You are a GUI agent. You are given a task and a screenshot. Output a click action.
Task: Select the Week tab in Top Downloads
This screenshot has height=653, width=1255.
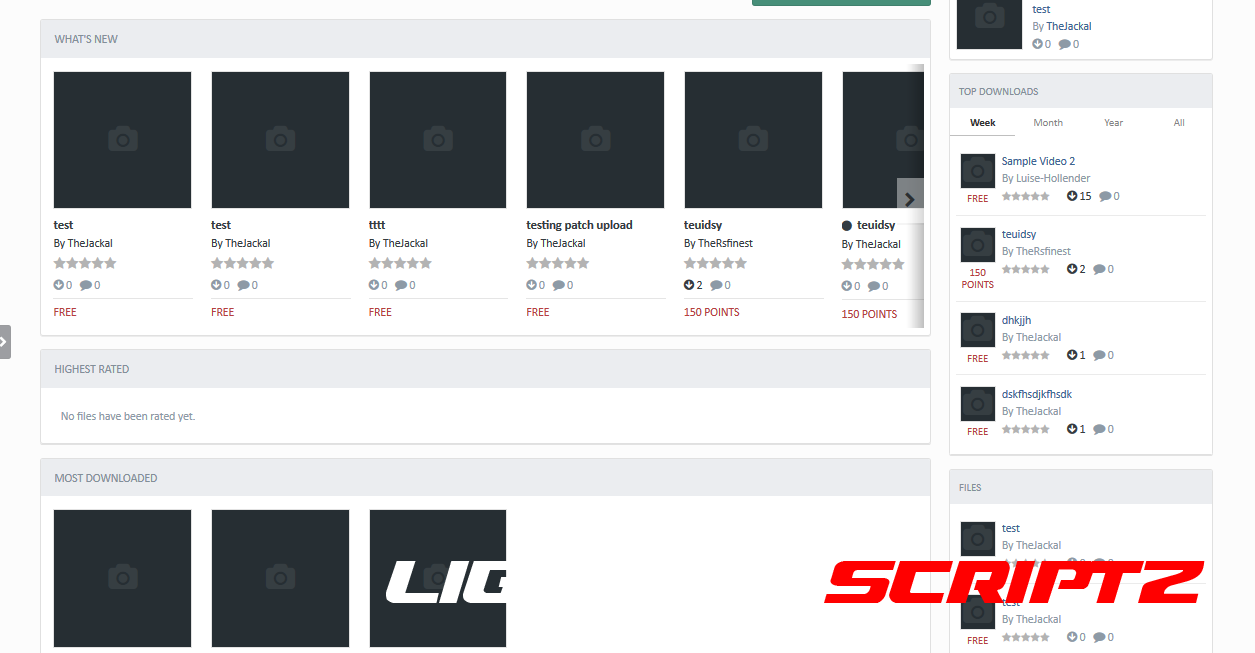(x=982, y=122)
